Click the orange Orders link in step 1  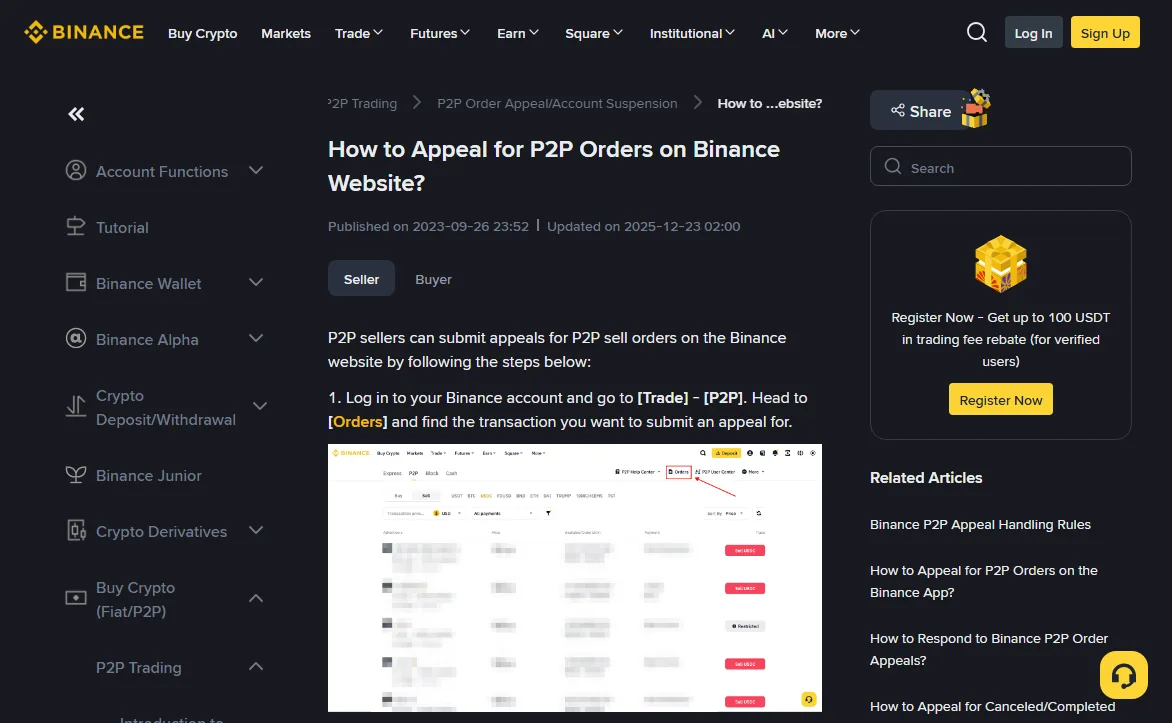357,421
